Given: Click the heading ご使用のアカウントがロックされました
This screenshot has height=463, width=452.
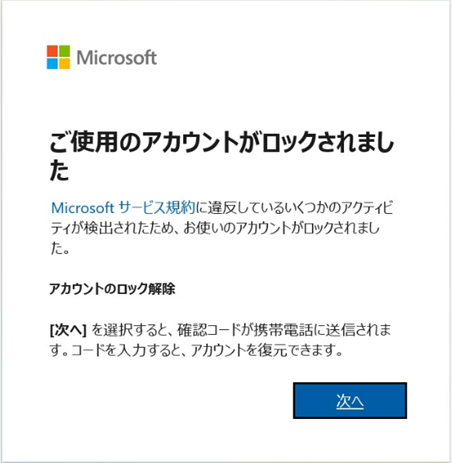Looking at the screenshot, I should pyautogui.click(x=222, y=157).
